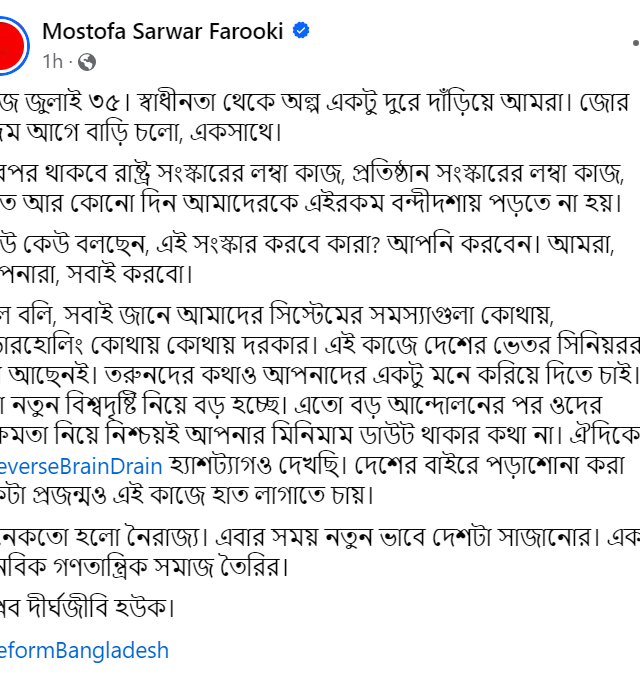The width and height of the screenshot is (640, 678).
Task: Click the 1h post timestamp
Action: click(x=52, y=61)
